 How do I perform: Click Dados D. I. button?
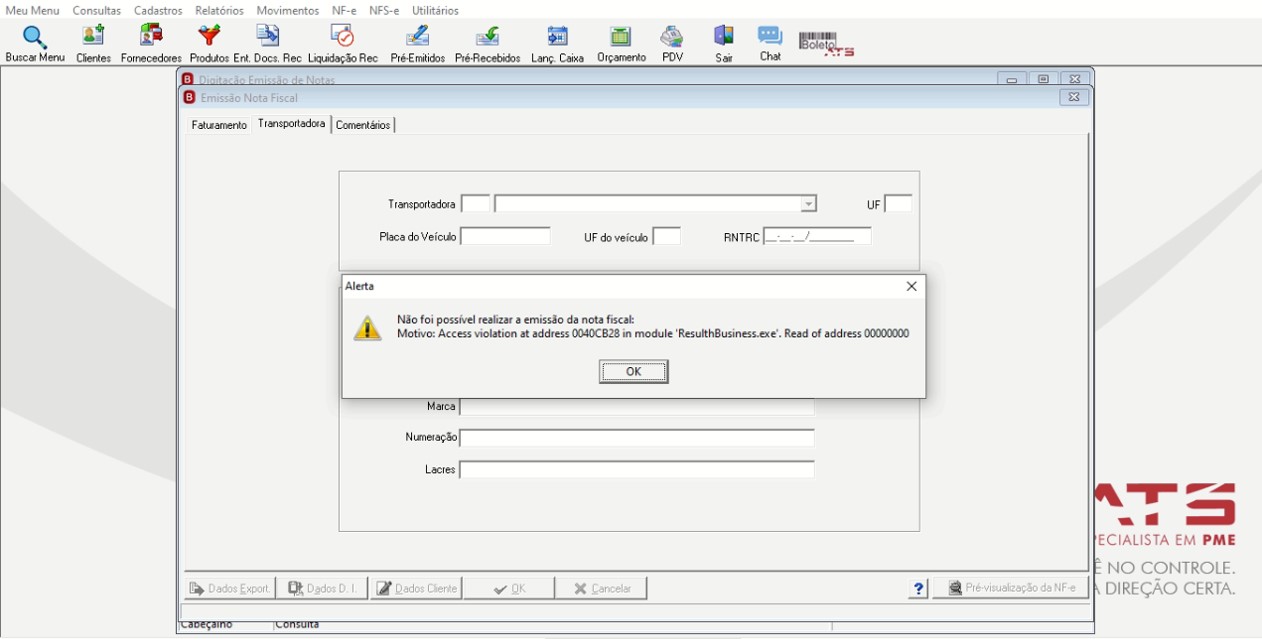[x=322, y=588]
